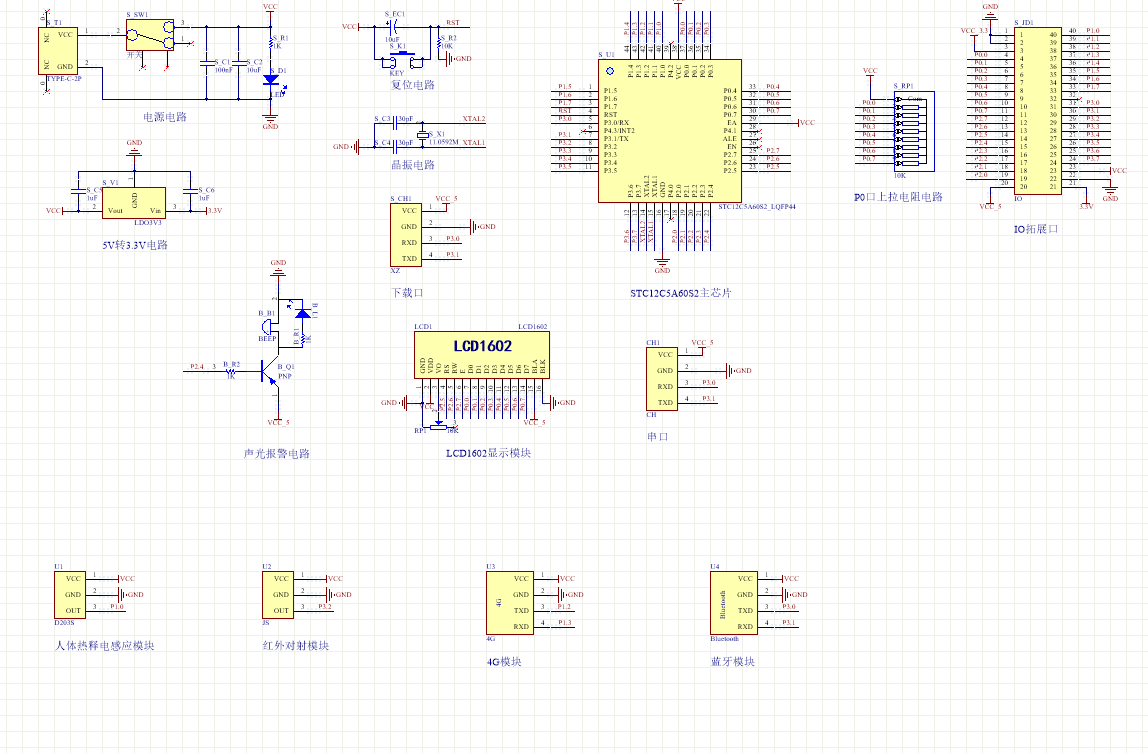Image resolution: width=1148 pixels, height=753 pixels.
Task: Select the S_T1 TYPE-C-2P connector
Action: 58,51
